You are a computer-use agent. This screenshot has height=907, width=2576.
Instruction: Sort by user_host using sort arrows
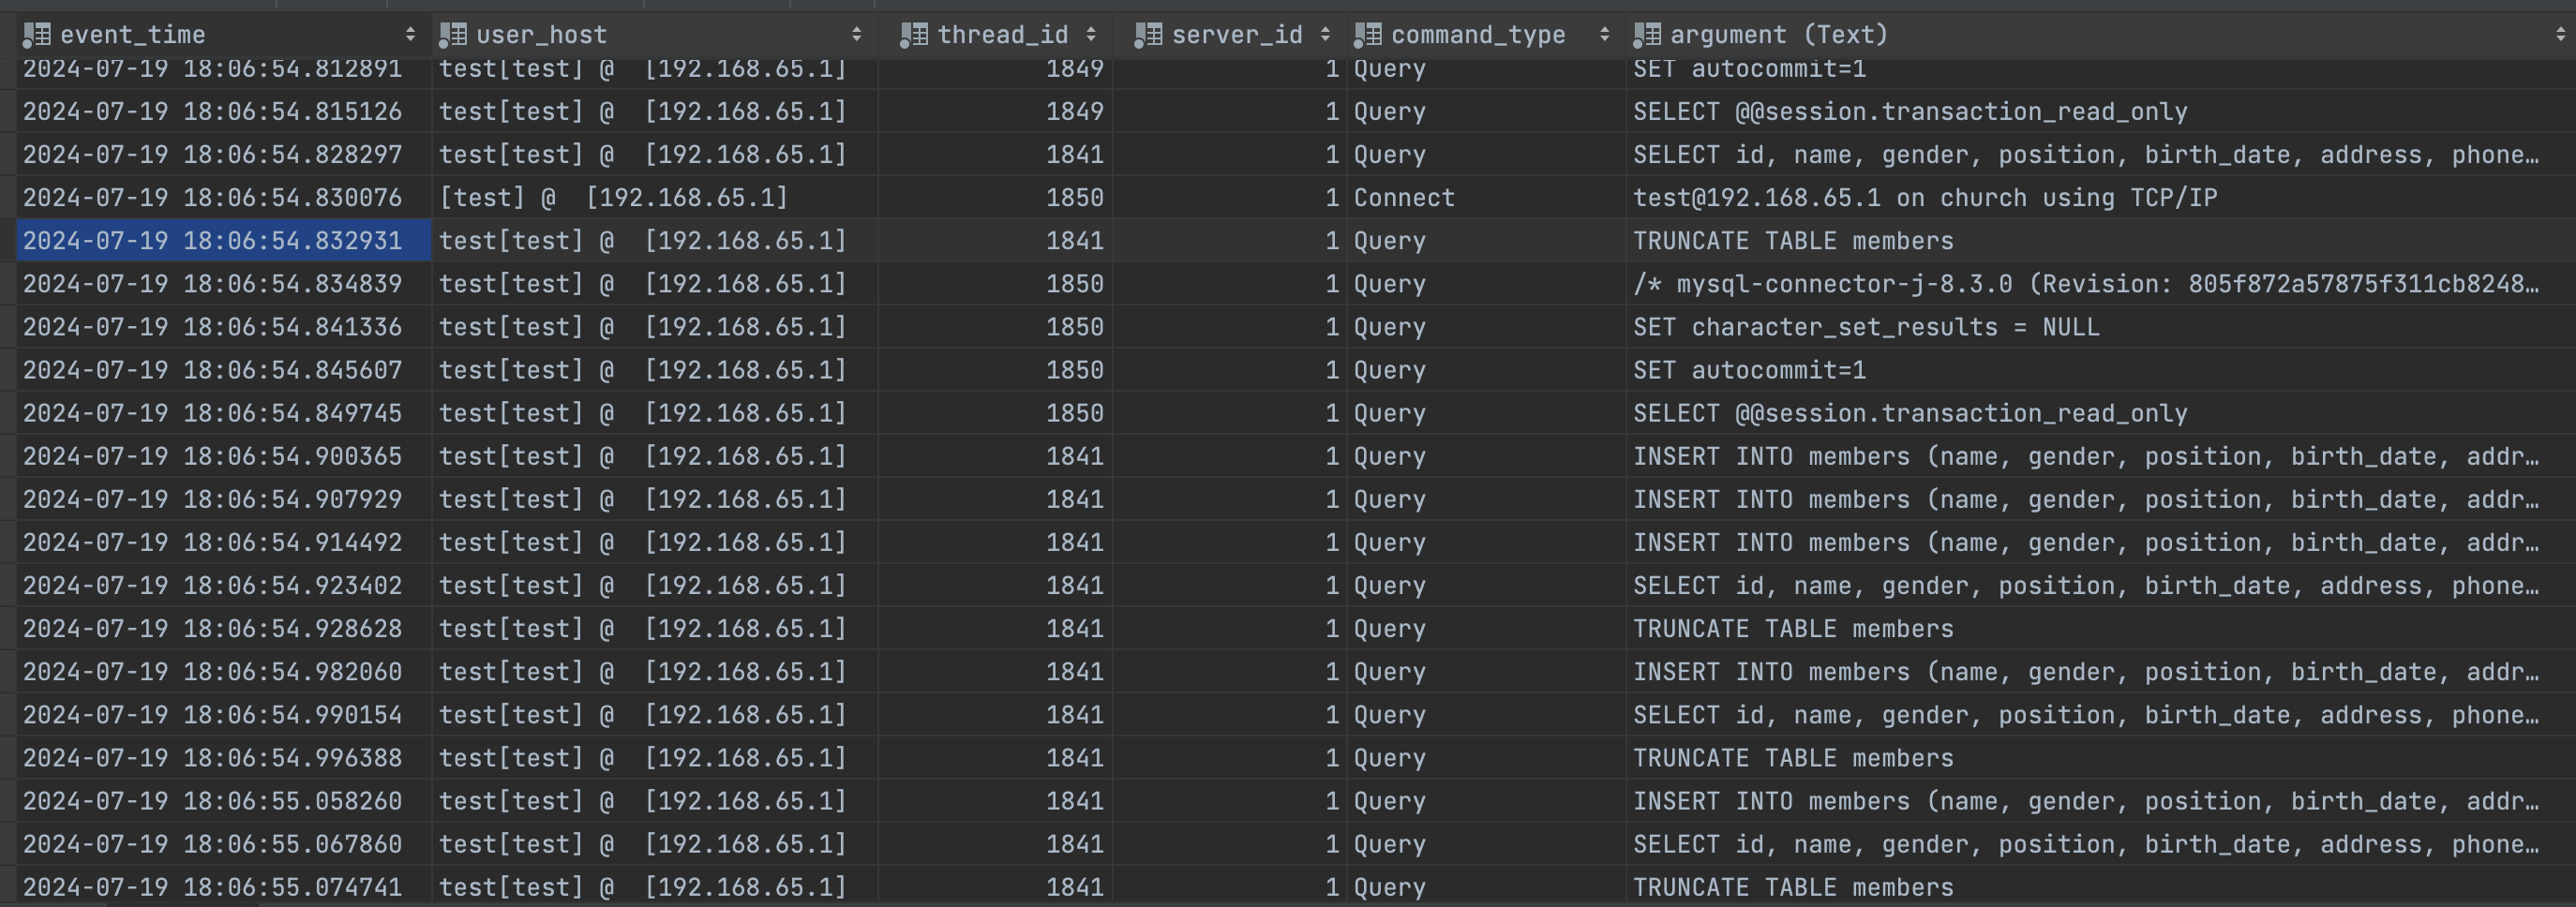pos(856,35)
